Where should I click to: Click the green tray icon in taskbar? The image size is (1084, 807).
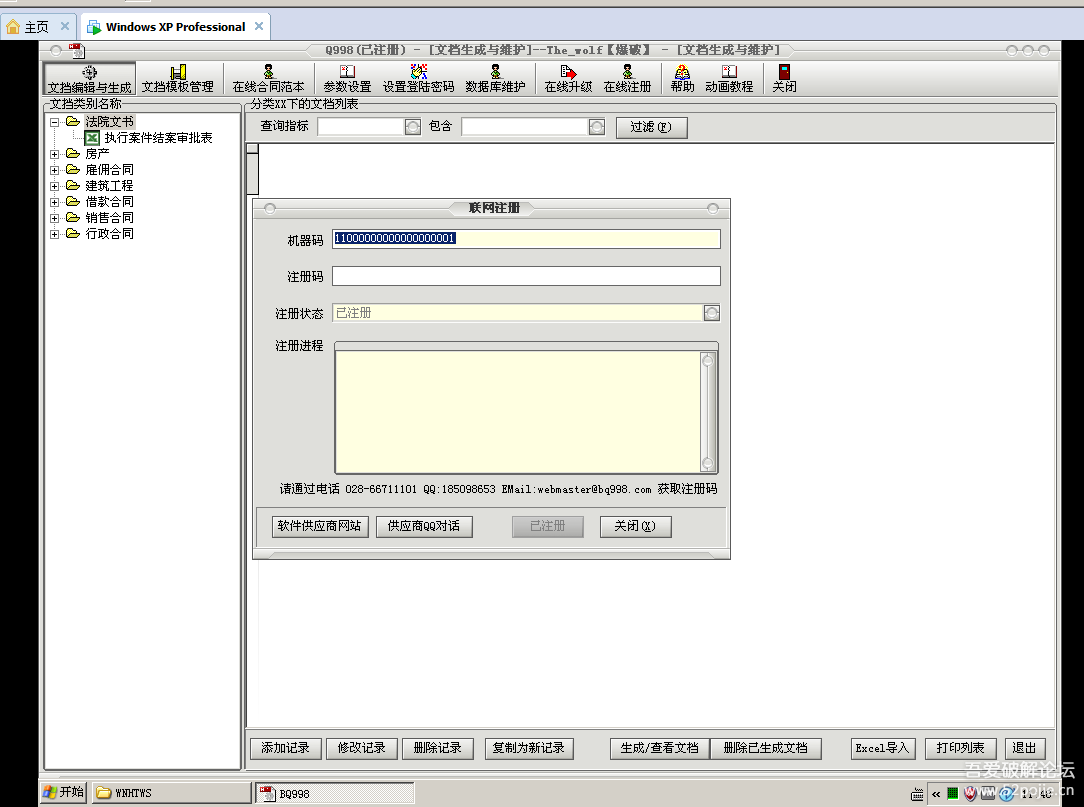952,793
